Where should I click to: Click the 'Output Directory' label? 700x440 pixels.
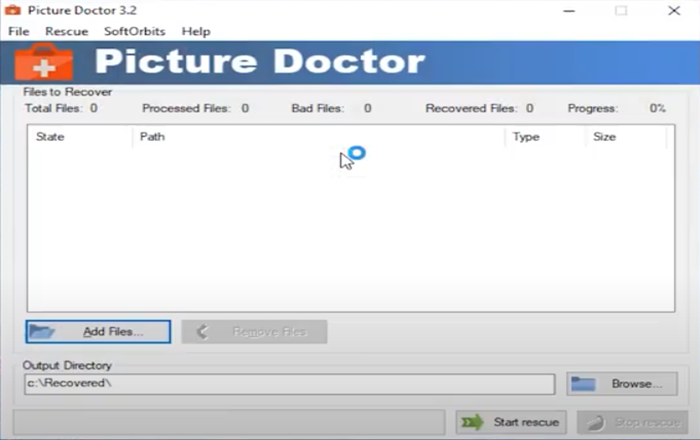click(x=67, y=365)
